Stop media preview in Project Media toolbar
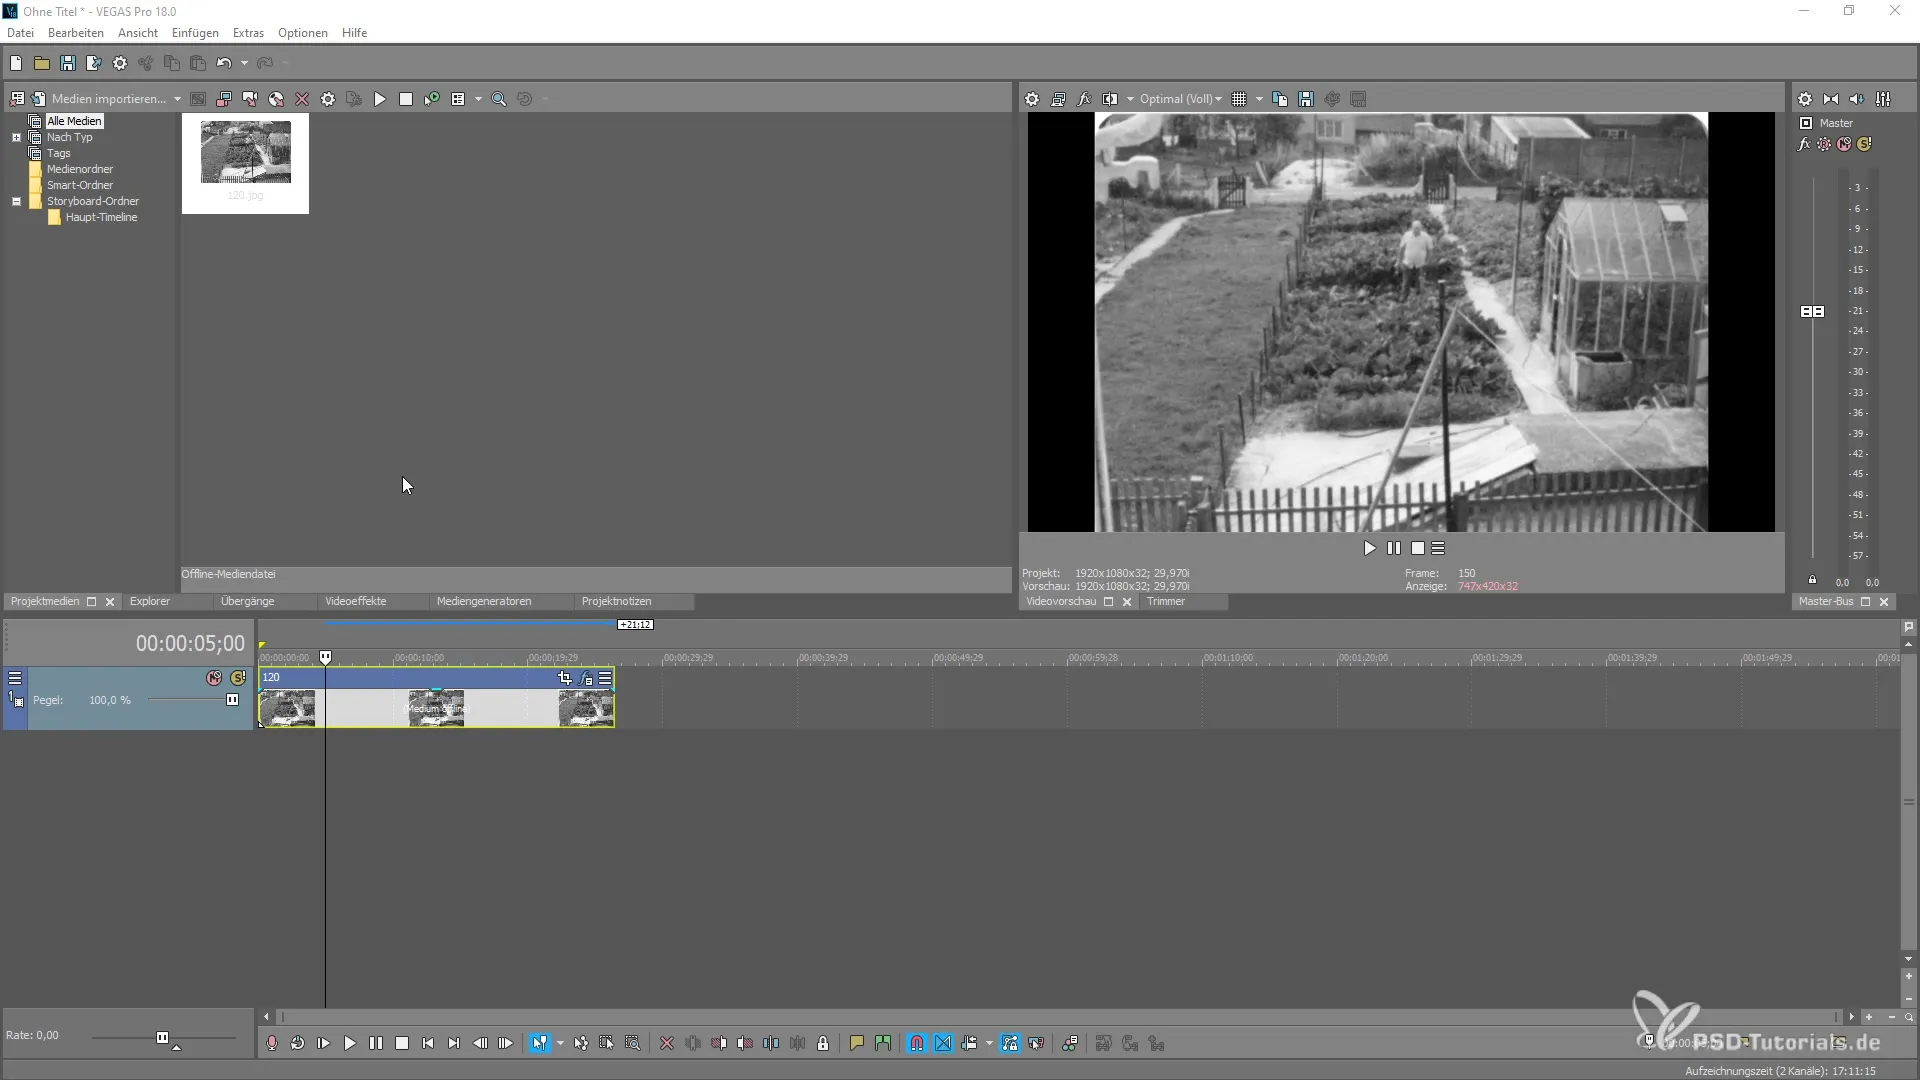Screen dimensions: 1920x1080 406,99
